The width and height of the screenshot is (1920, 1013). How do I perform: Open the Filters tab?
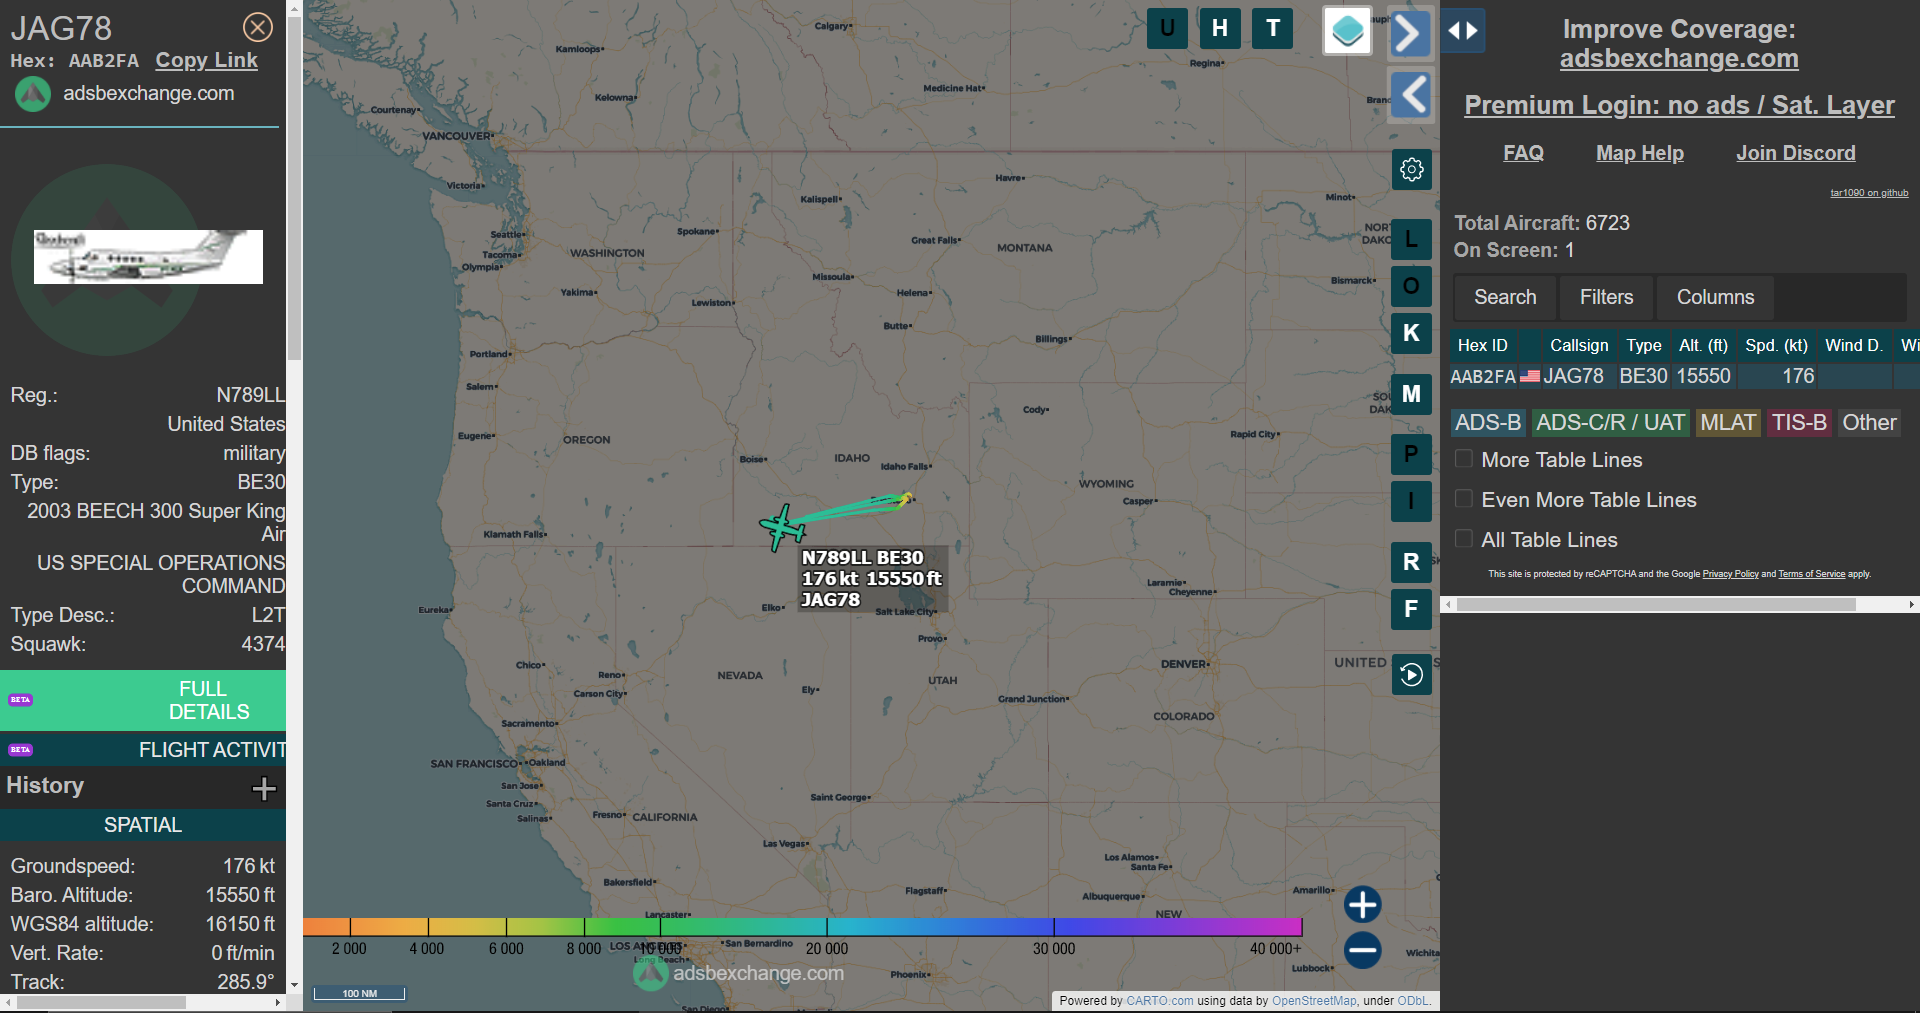[x=1606, y=297]
